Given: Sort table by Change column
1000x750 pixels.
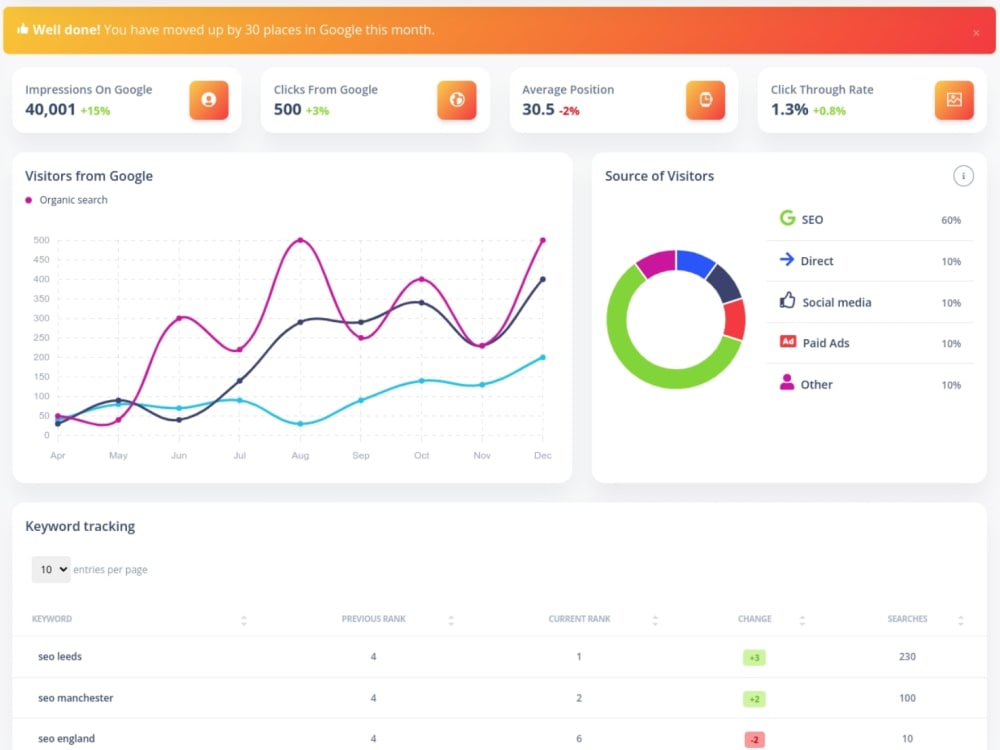Looking at the screenshot, I should [802, 621].
